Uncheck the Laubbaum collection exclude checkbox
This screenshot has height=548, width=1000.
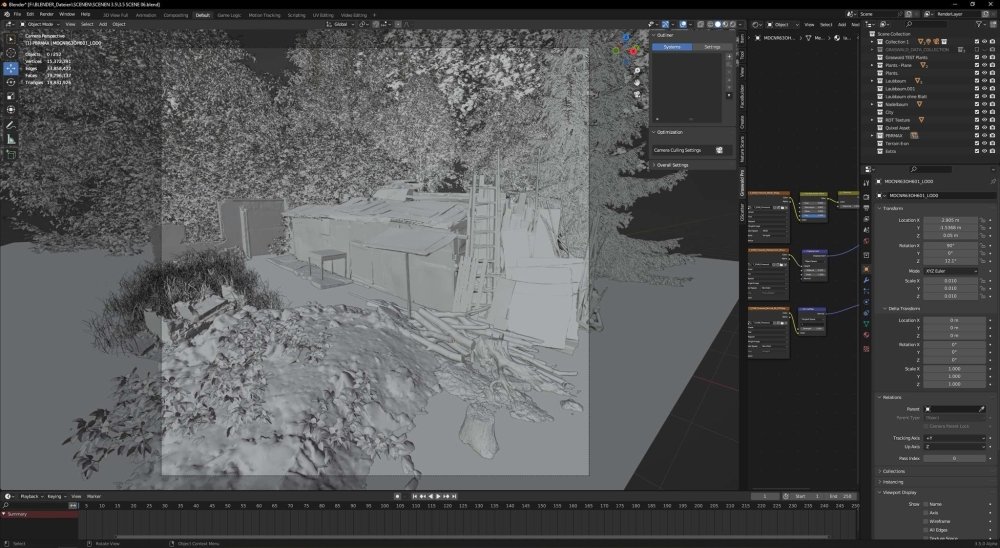pyautogui.click(x=976, y=81)
